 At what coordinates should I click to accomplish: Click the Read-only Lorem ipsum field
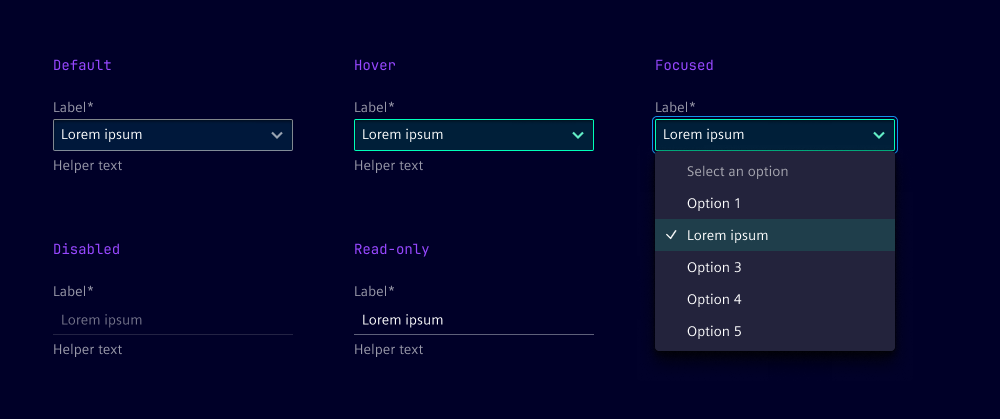tap(473, 320)
